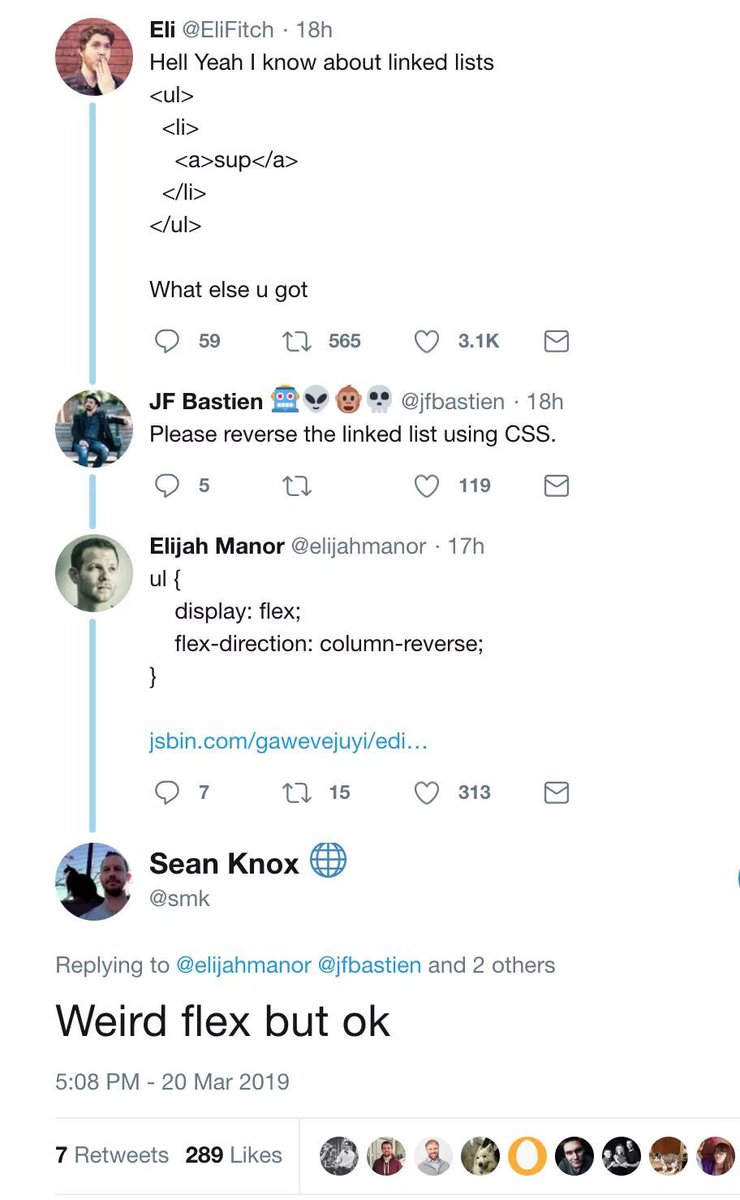Screen dimensions: 740x1200
Task: View the 289 Likes list
Action: (x=233, y=1155)
